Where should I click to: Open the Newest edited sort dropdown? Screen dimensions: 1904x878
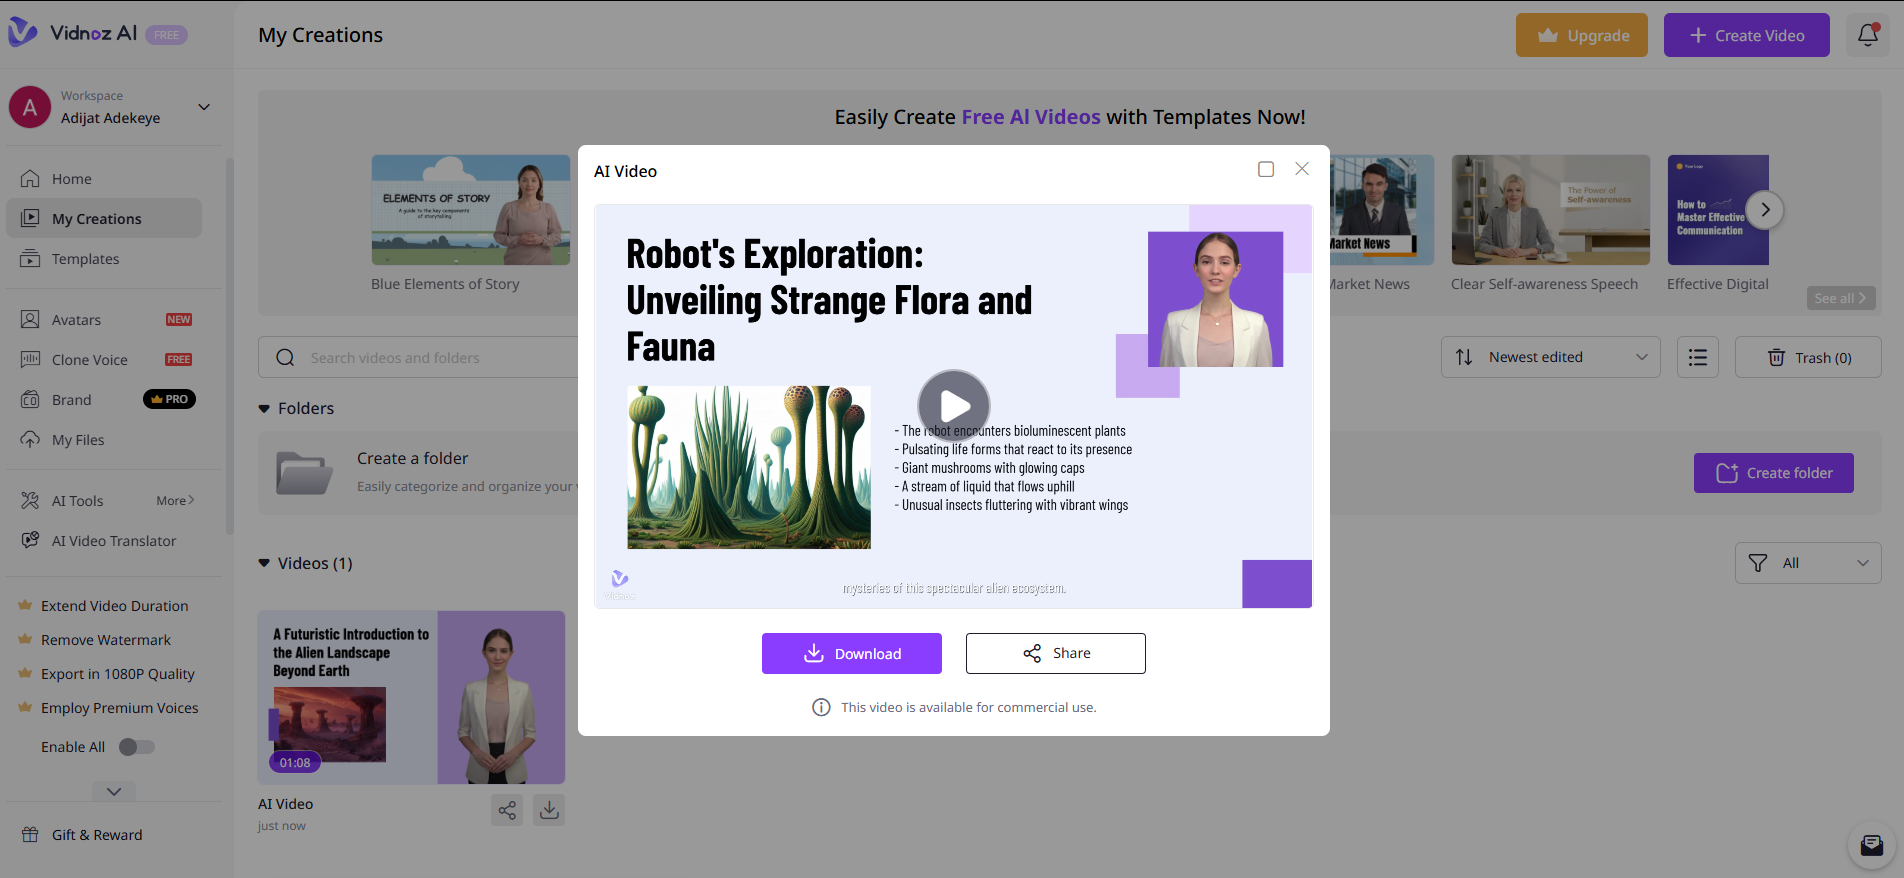coord(1549,357)
